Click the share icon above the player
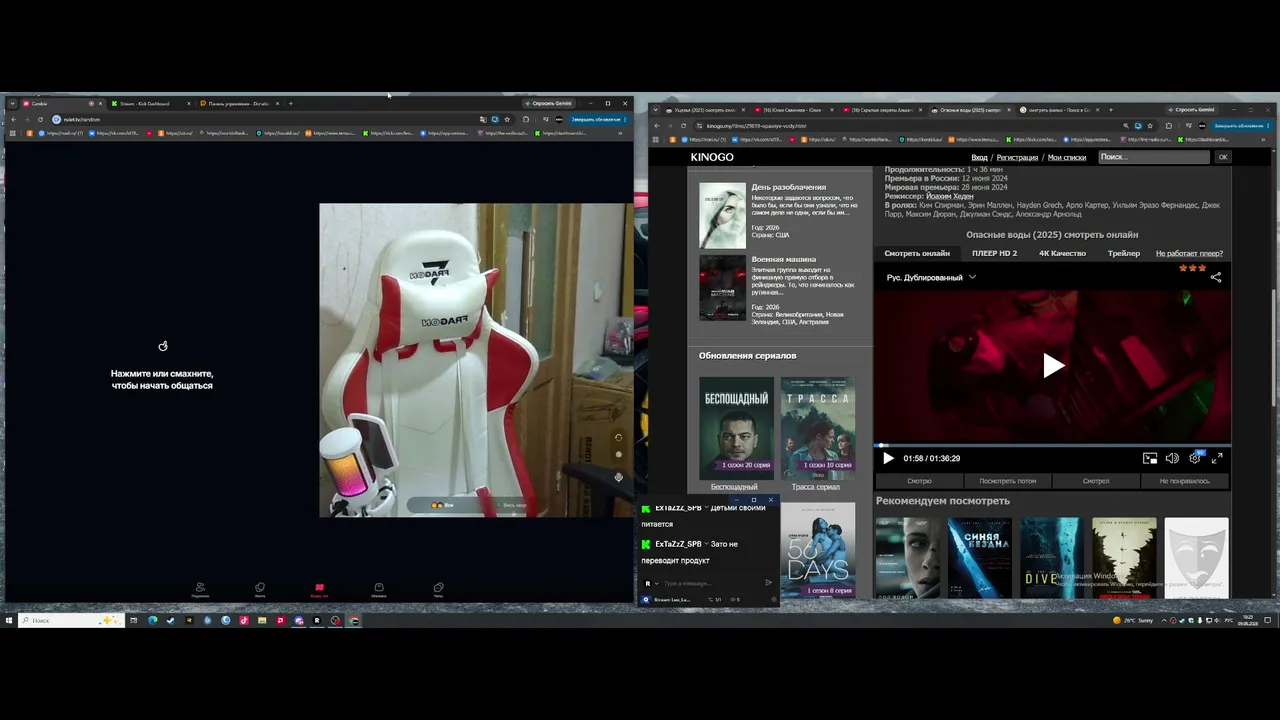 click(1216, 277)
